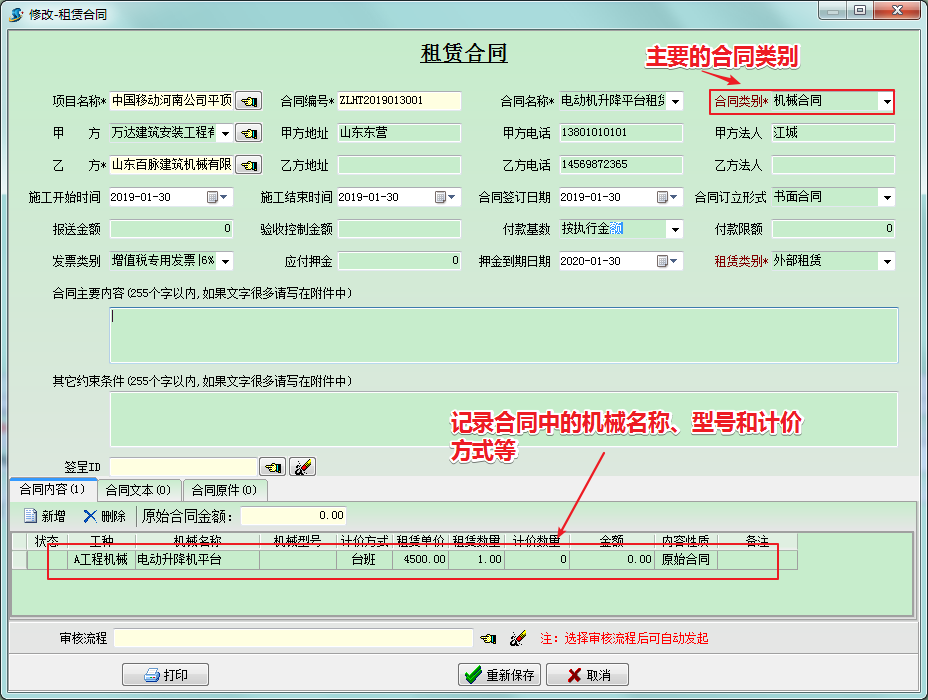
Task: Click the 应付押金 field
Action: point(399,260)
